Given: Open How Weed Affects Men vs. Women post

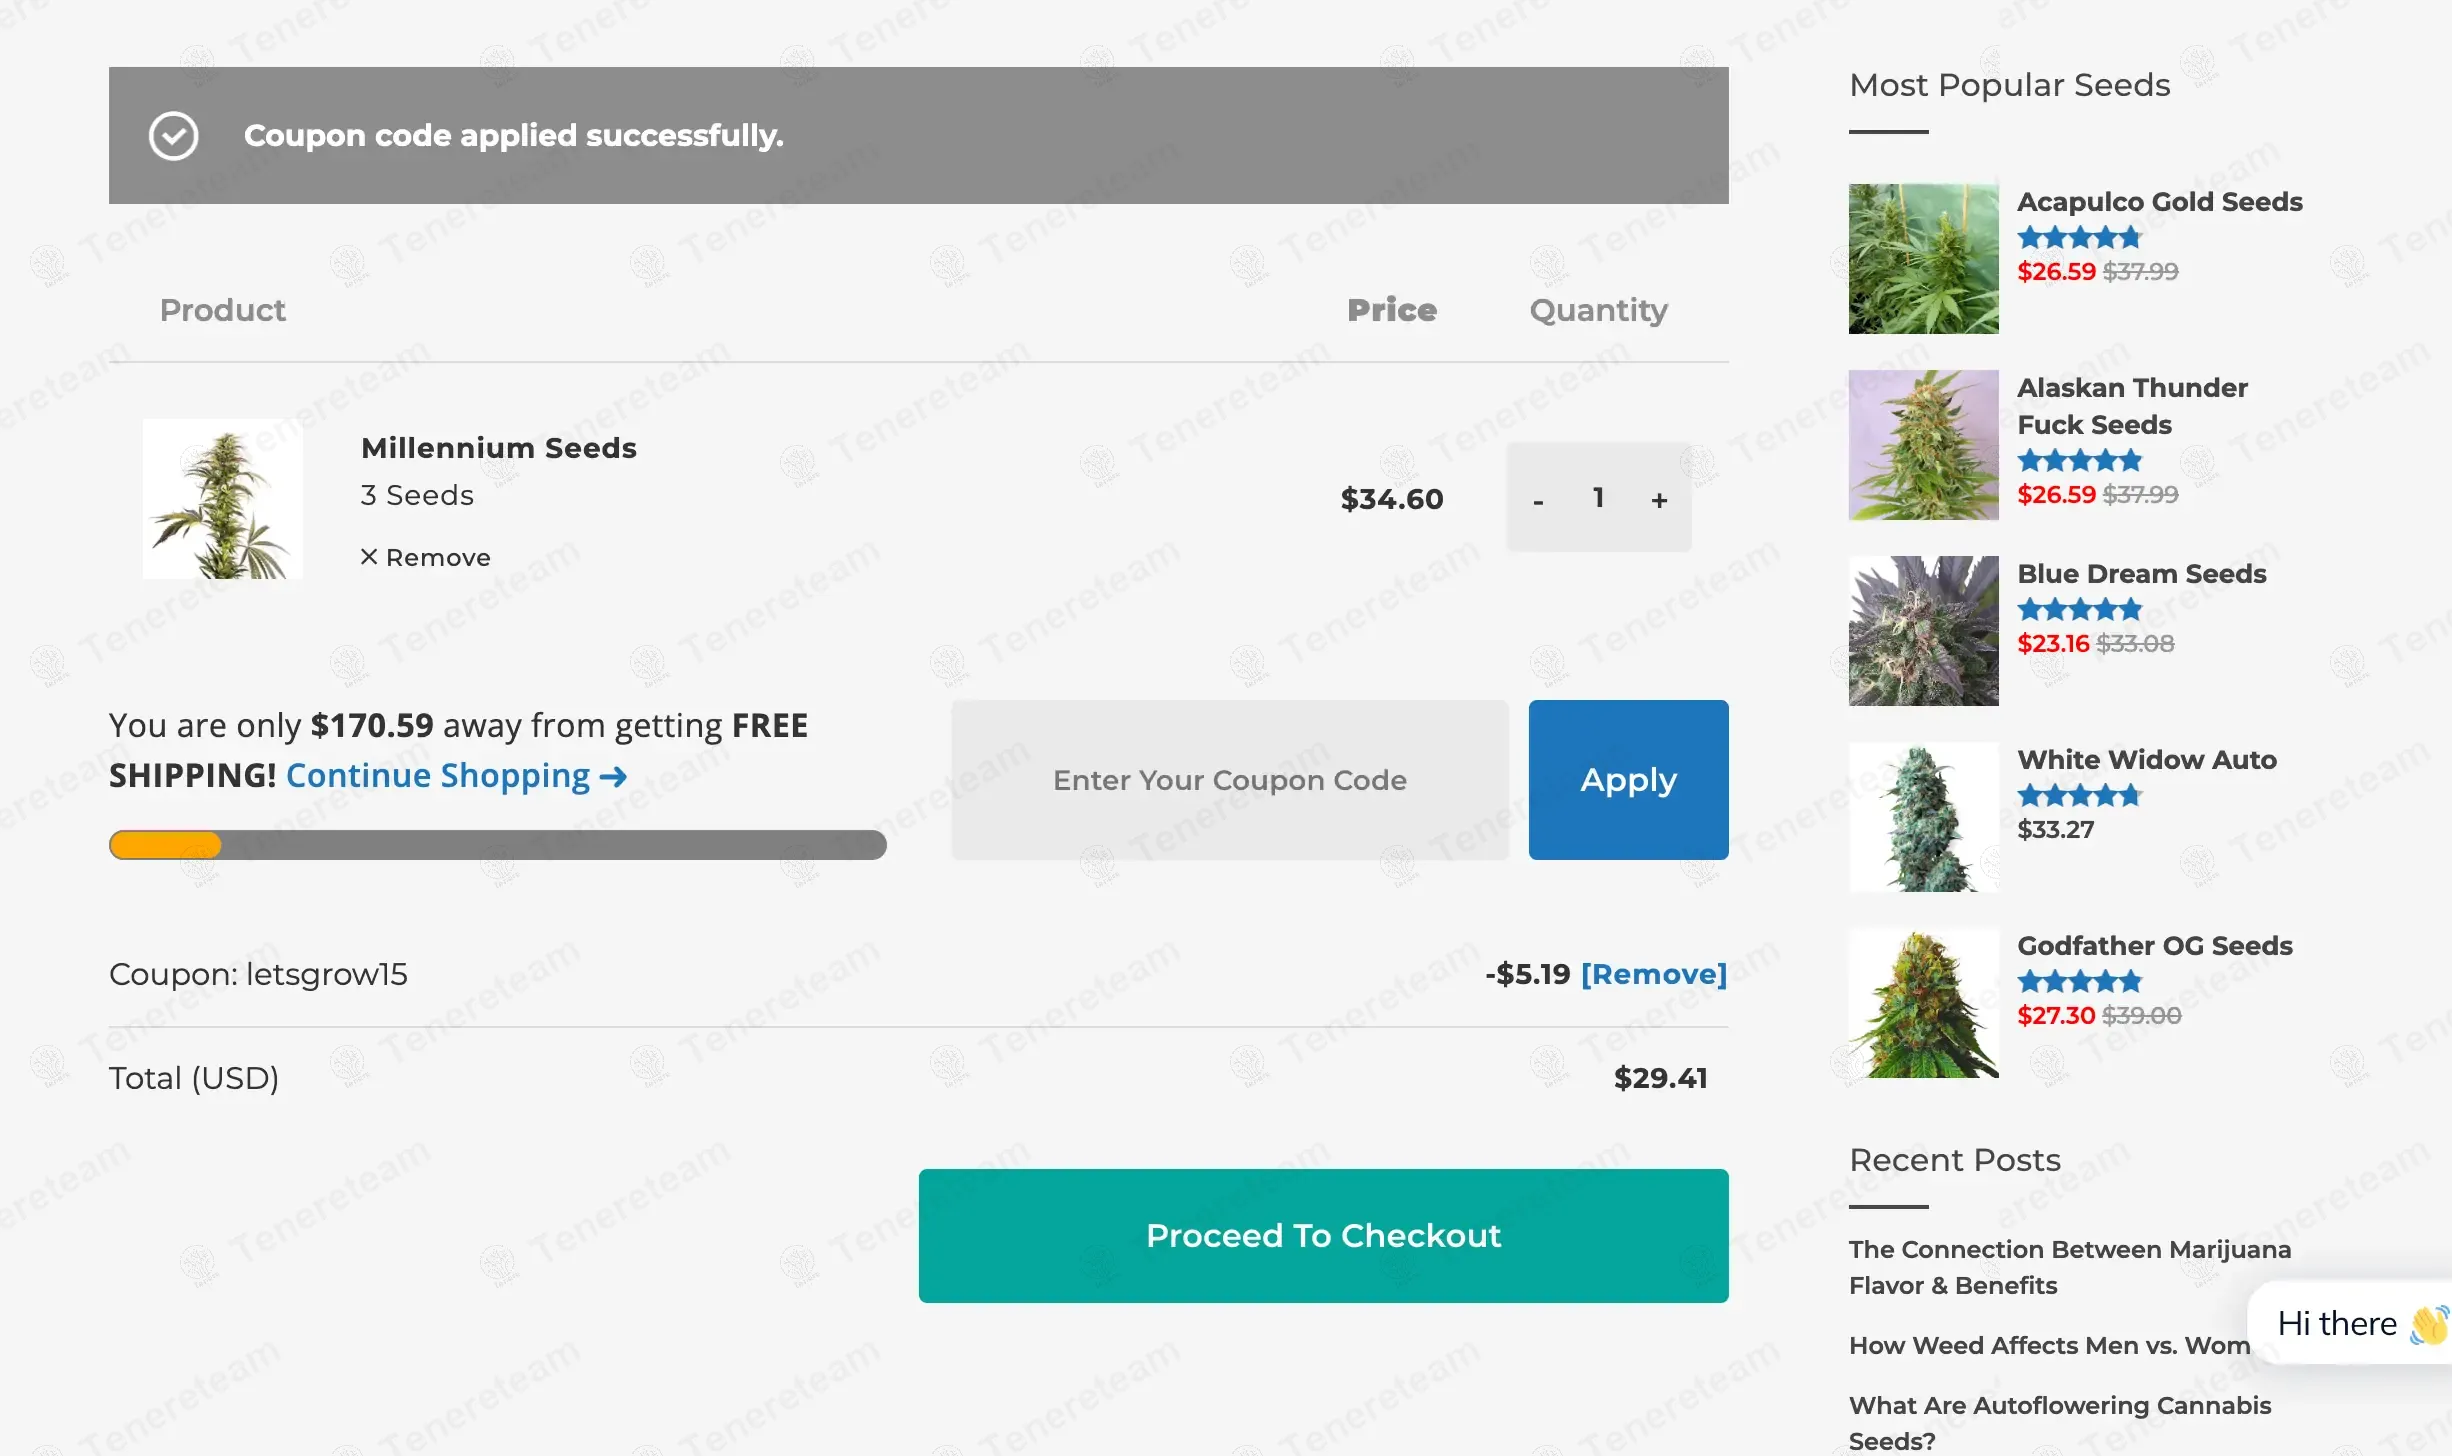Looking at the screenshot, I should click(2049, 1346).
